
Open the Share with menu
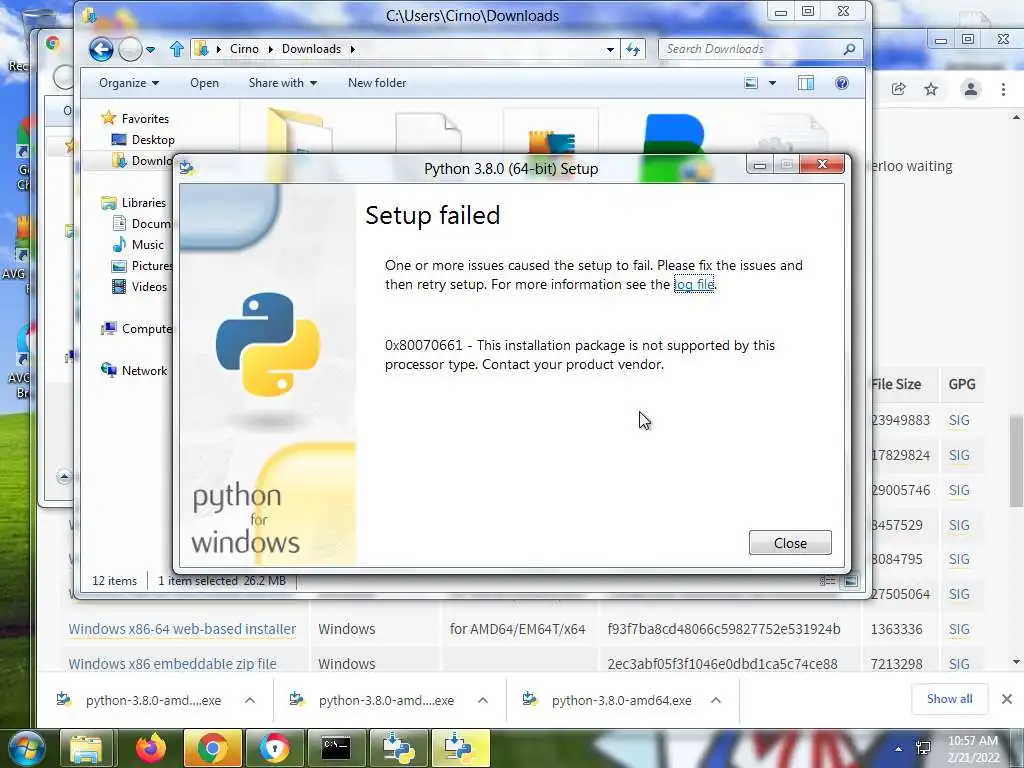(282, 83)
